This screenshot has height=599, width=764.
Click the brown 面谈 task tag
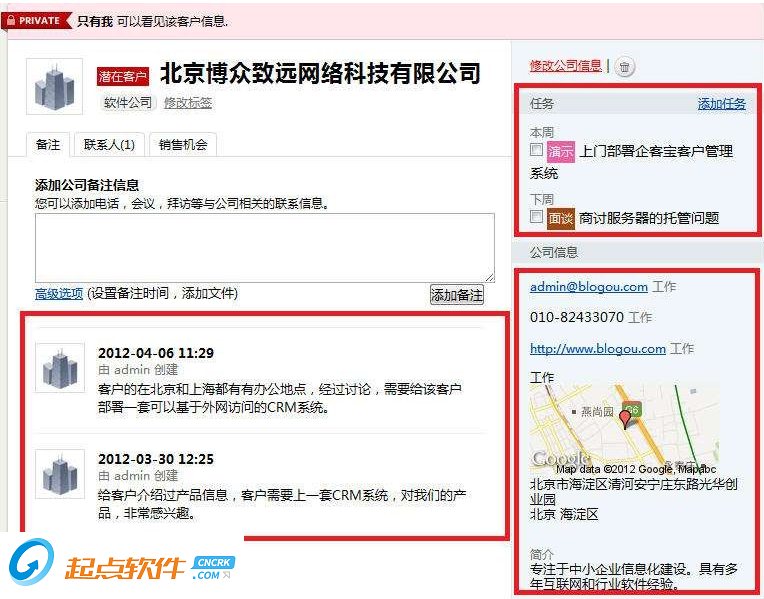560,218
